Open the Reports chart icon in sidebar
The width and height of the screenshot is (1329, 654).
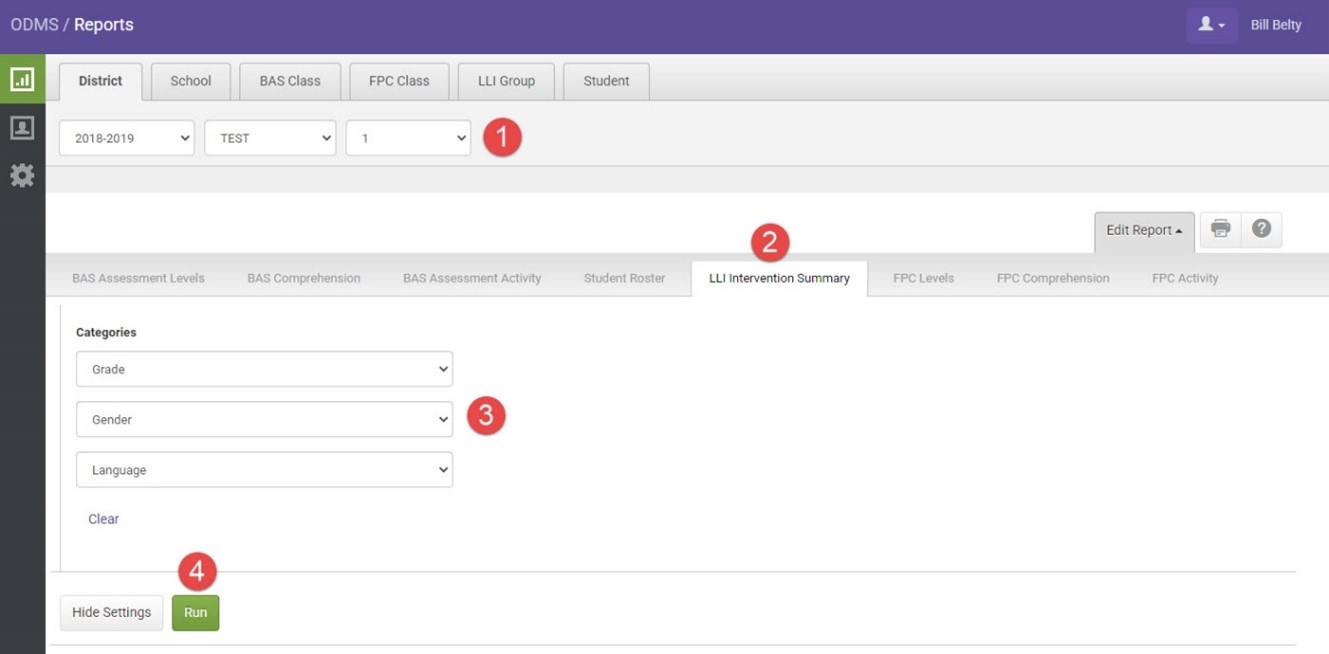pos(22,79)
